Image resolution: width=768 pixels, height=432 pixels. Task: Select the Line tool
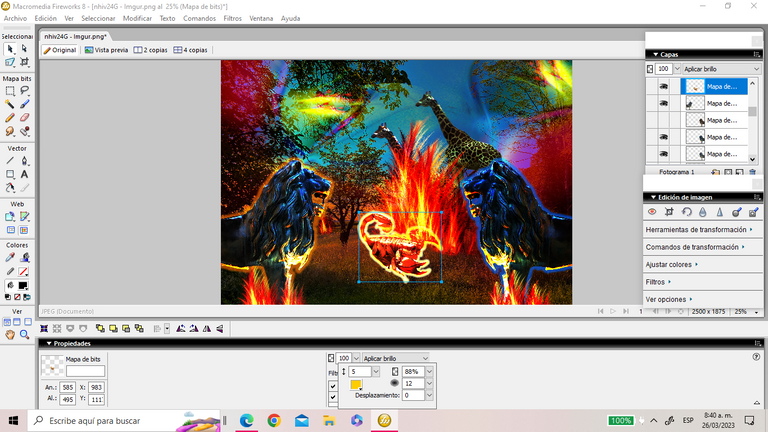click(10, 161)
